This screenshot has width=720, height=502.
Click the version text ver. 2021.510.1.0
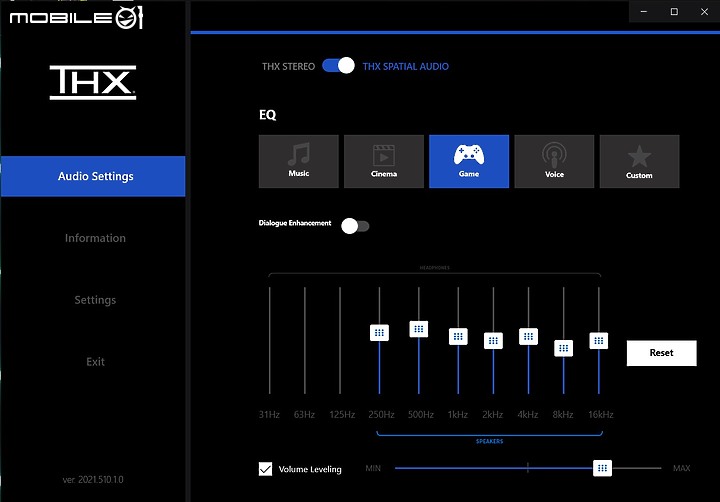pyautogui.click(x=93, y=479)
